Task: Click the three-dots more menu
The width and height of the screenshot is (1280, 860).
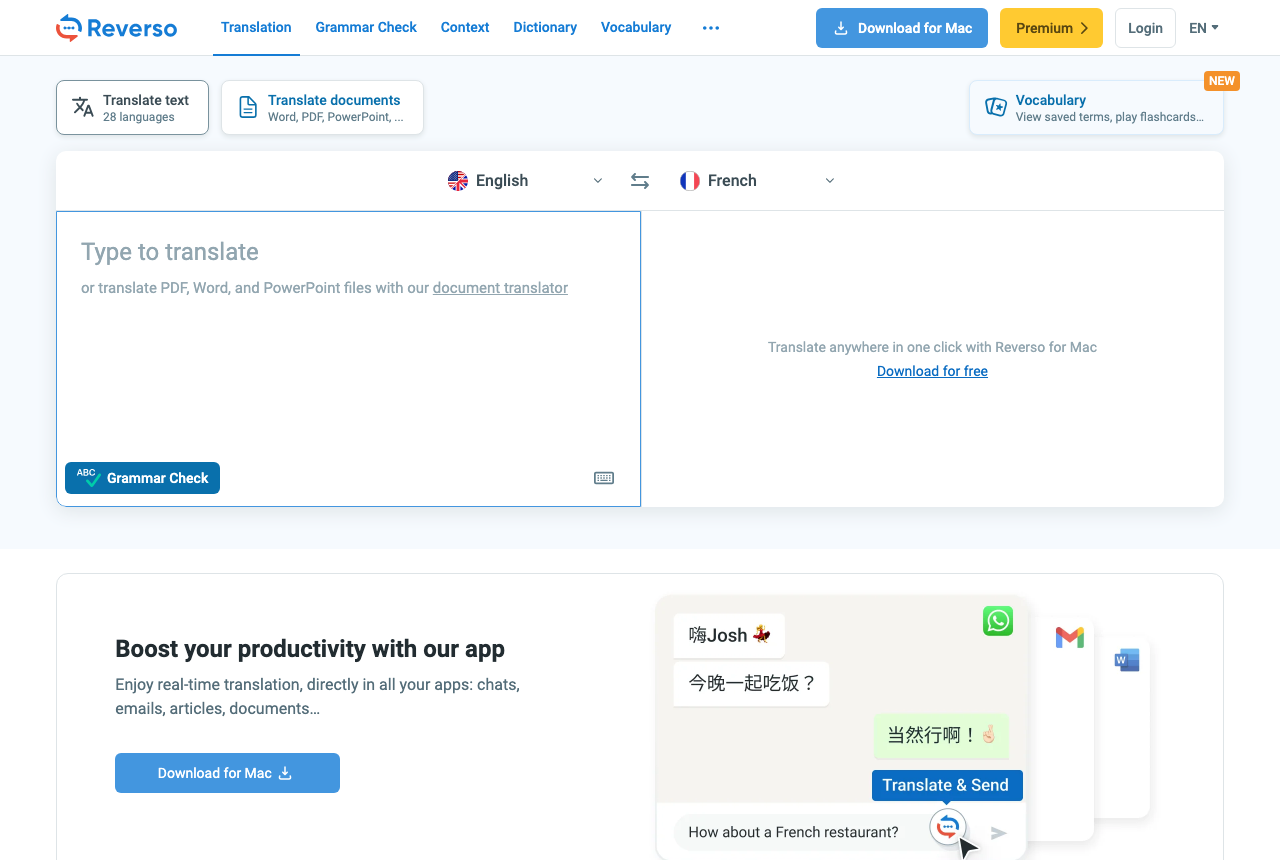Action: (x=711, y=28)
